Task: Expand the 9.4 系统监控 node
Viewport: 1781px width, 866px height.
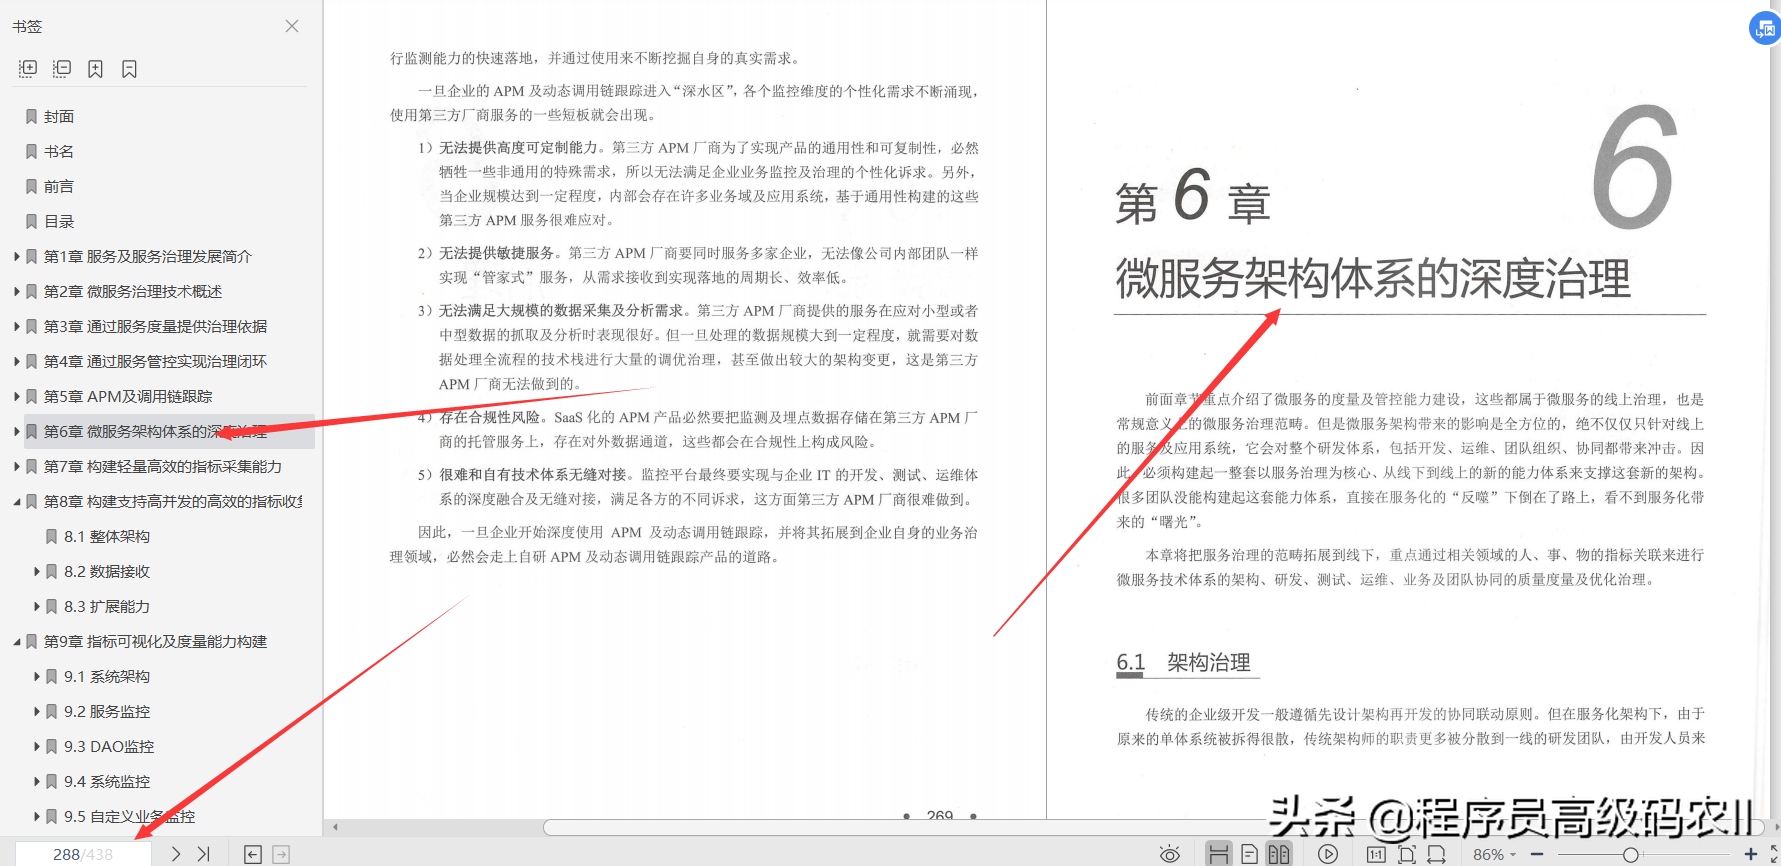Action: pyautogui.click(x=37, y=781)
